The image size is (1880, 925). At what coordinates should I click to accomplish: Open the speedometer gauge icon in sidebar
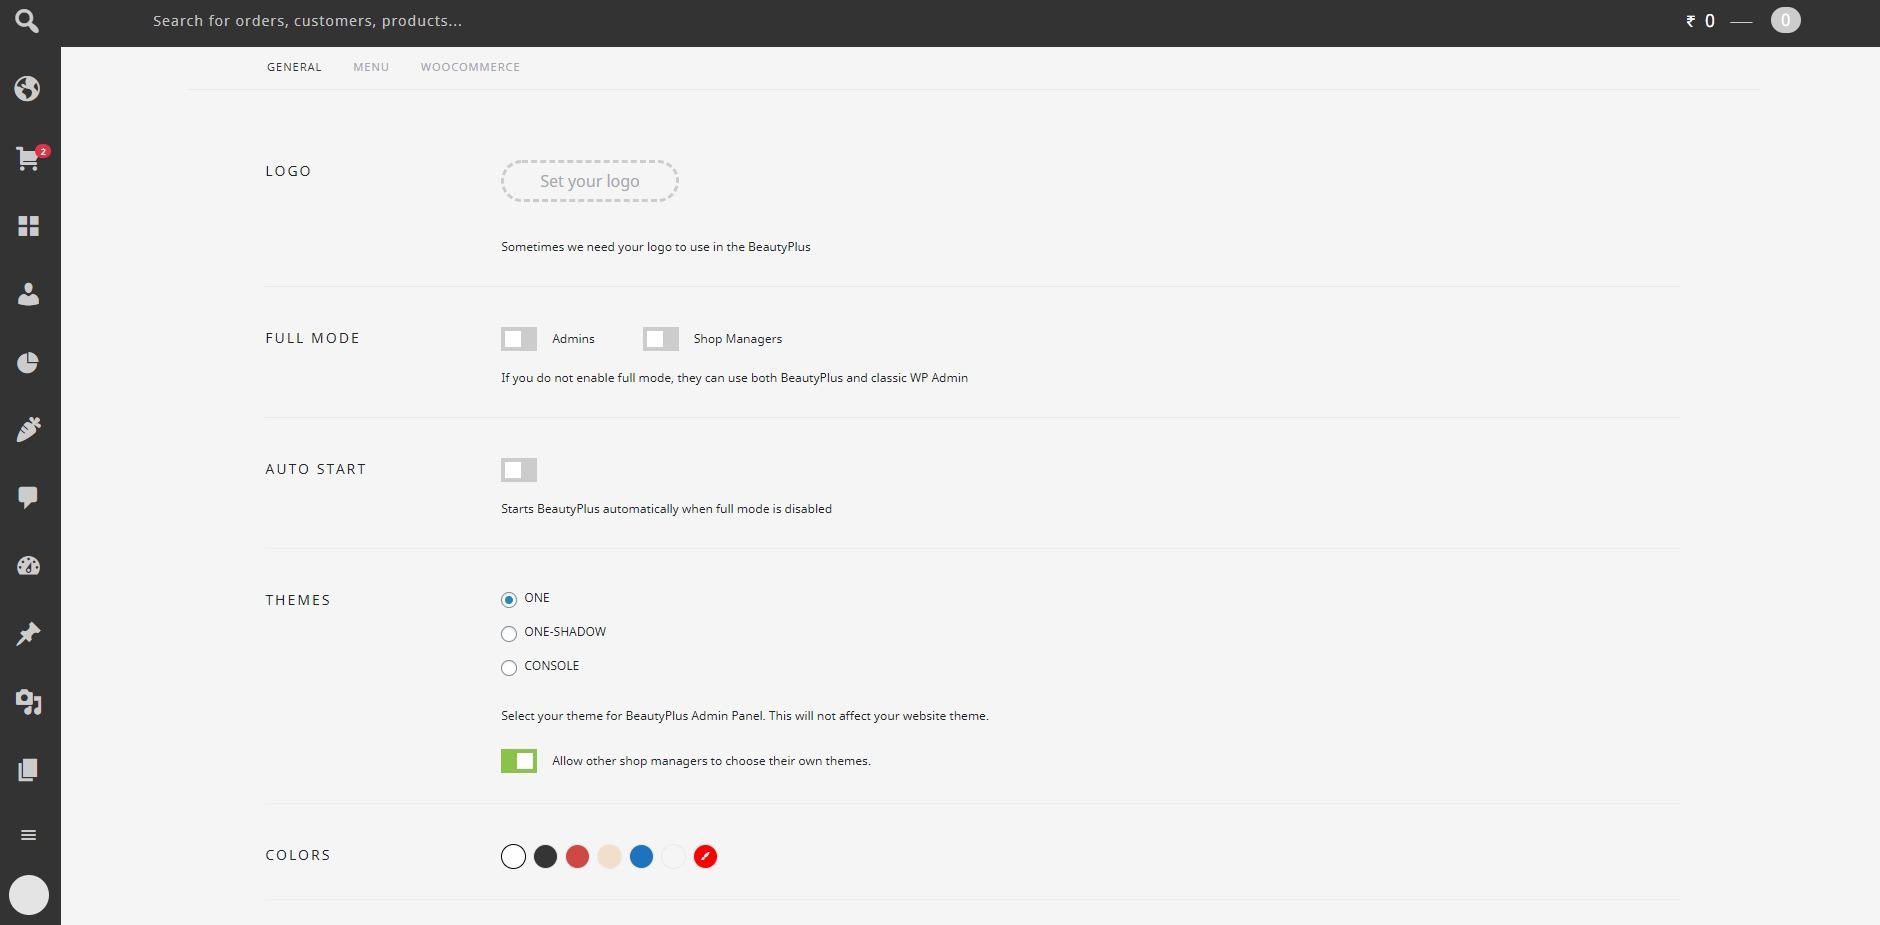coord(28,566)
